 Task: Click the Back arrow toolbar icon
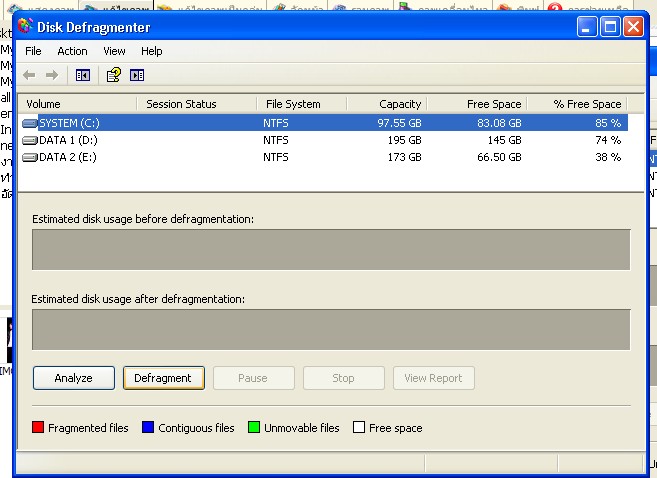[29, 75]
